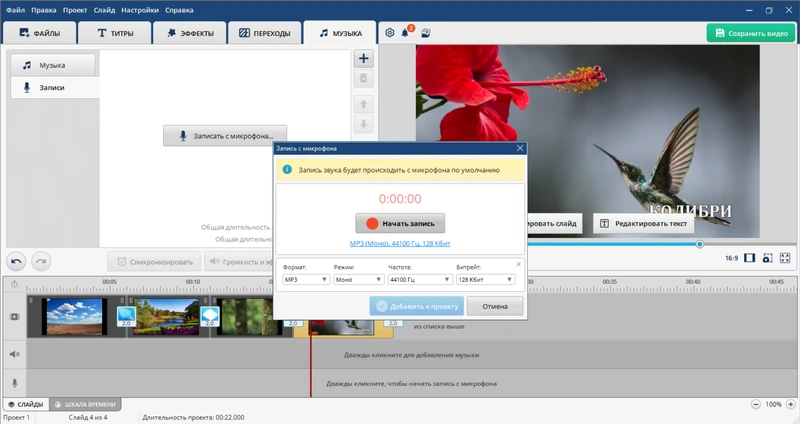This screenshot has width=800, height=424.
Task: Open notifications bell icon
Action: [406, 33]
